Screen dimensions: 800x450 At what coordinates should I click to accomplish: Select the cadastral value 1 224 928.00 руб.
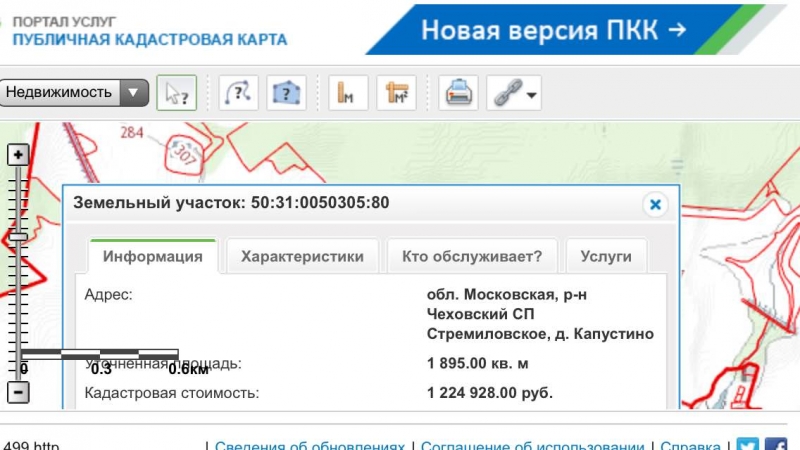tap(490, 393)
